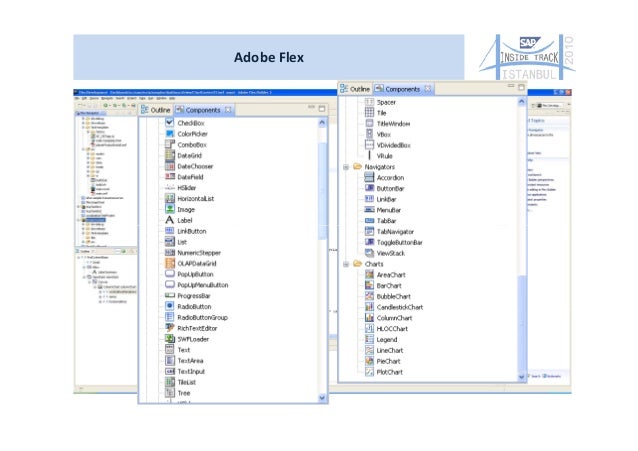Select the HorizontalList component icon

click(170, 198)
